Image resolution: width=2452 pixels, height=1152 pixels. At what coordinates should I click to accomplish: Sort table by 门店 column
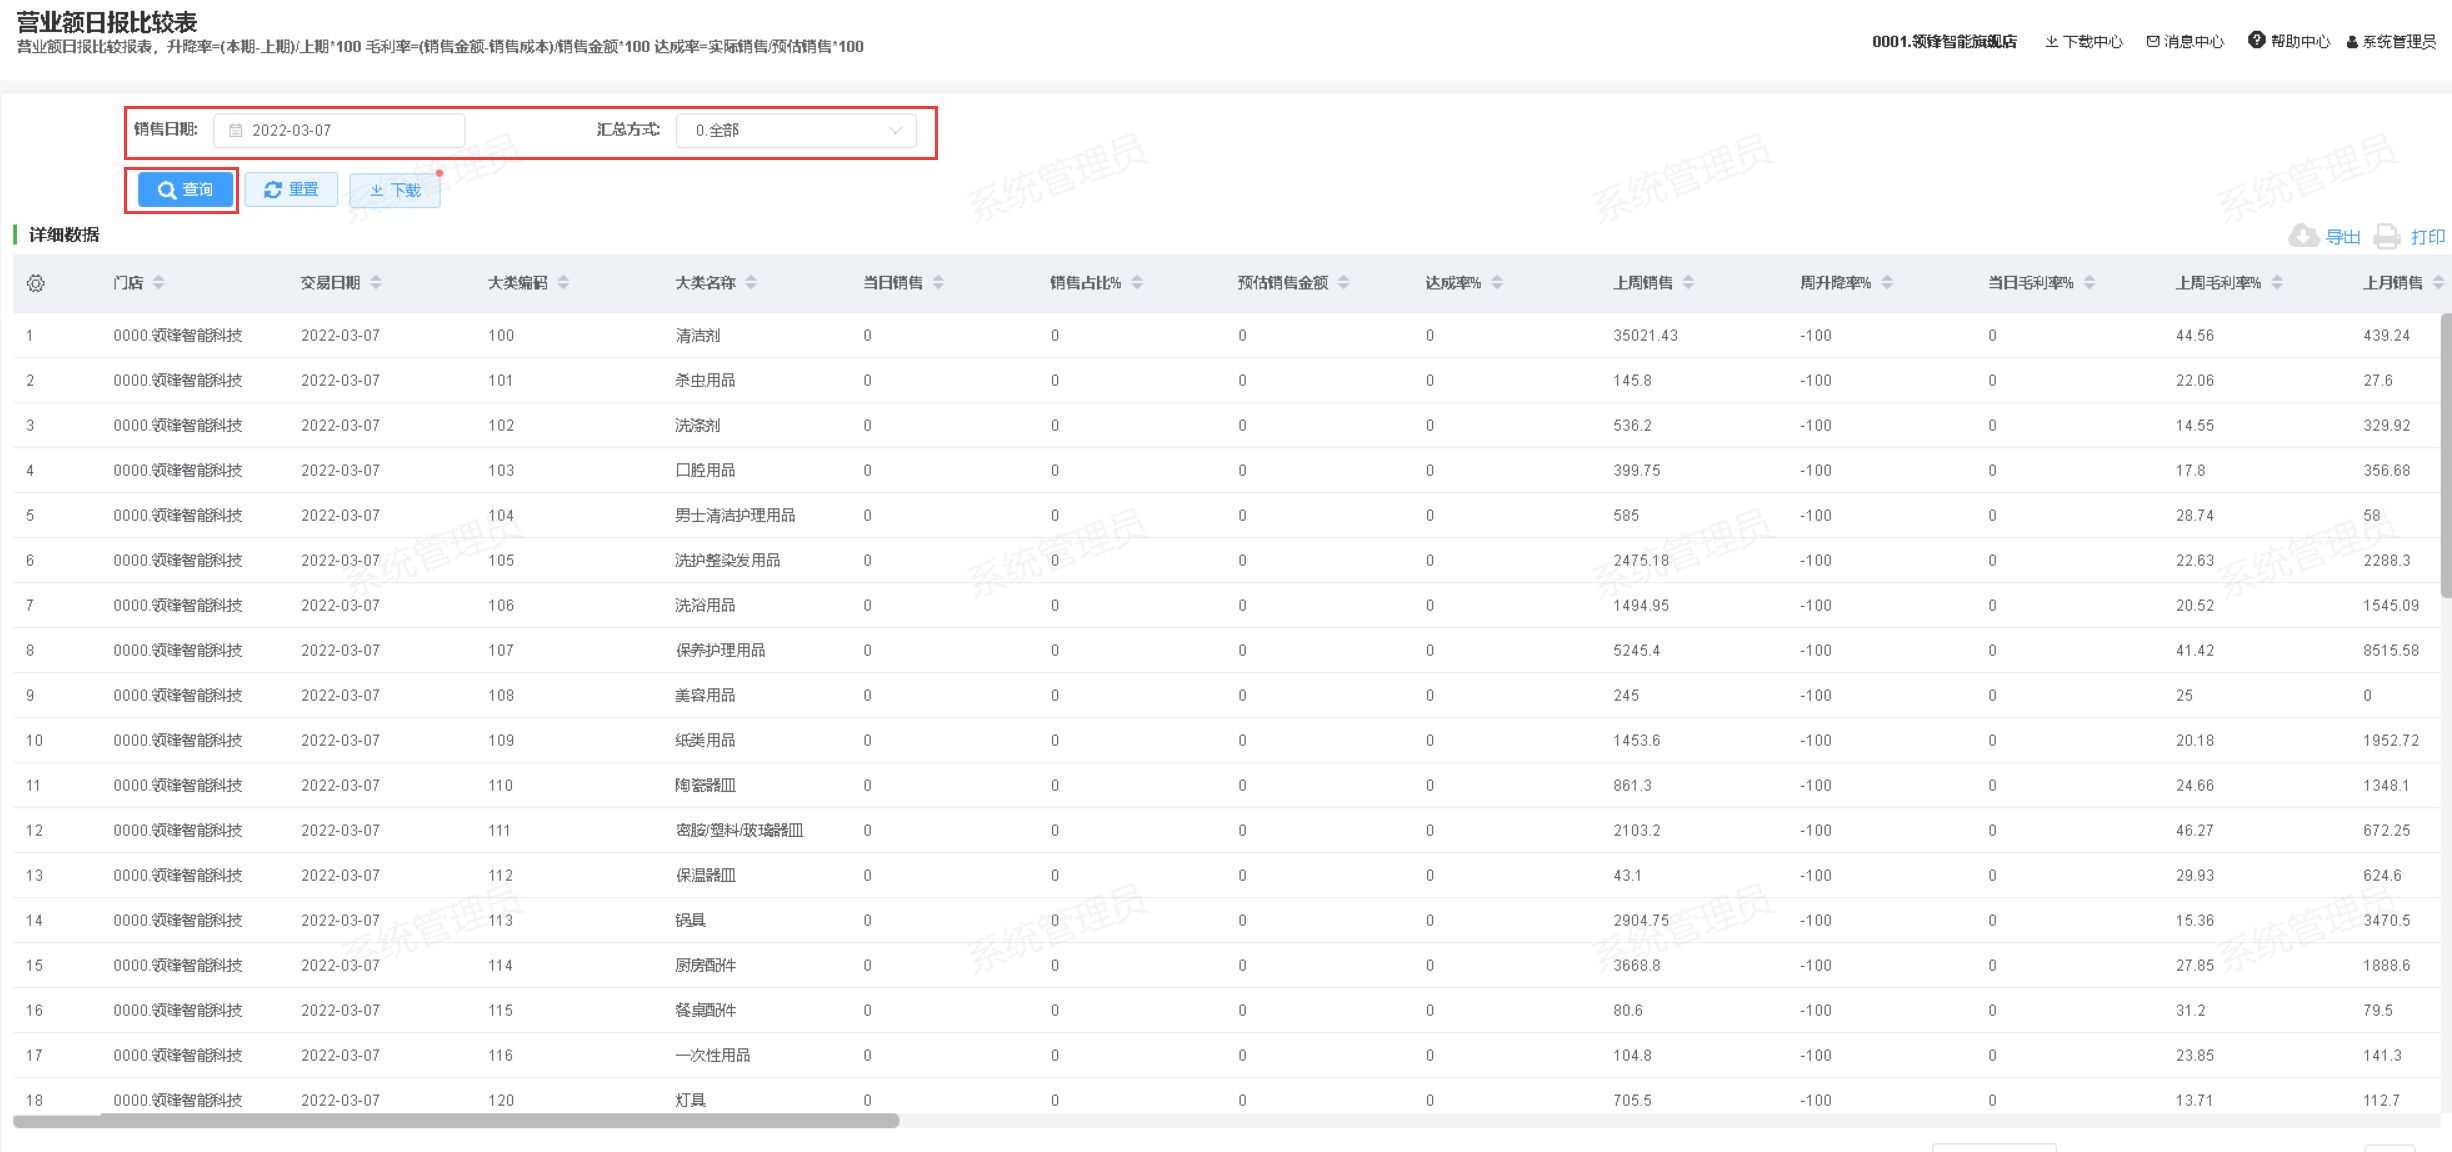click(x=159, y=283)
